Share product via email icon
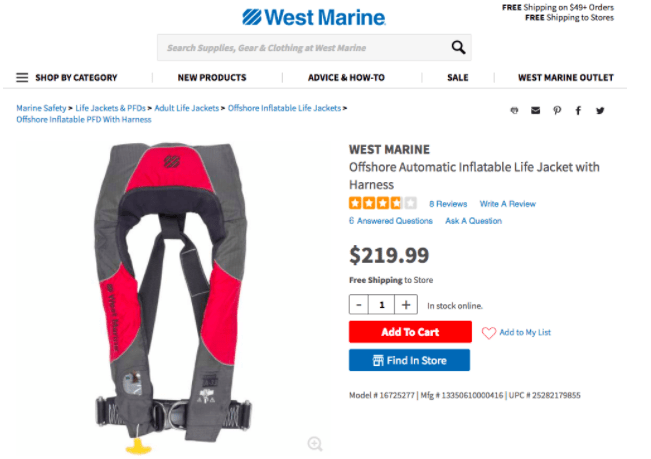Viewport: 651px width, 459px height. (x=535, y=110)
